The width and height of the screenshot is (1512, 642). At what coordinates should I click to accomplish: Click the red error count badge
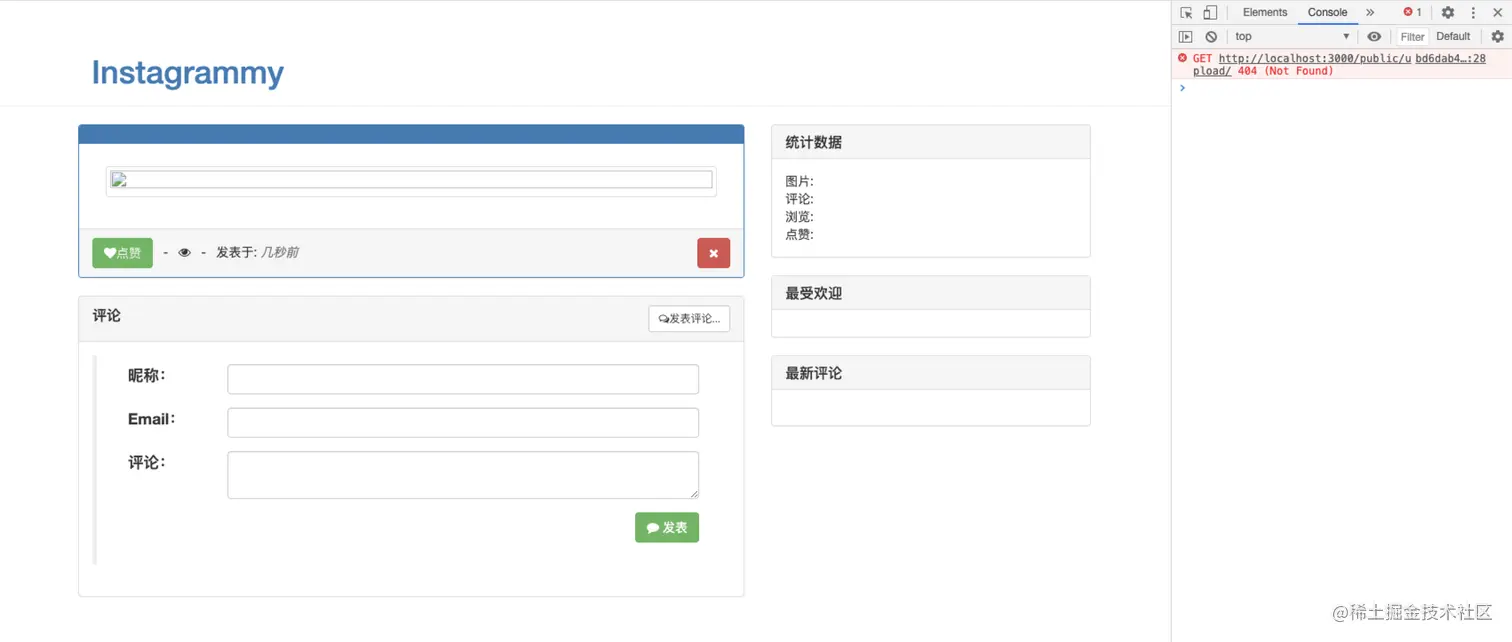point(1412,12)
